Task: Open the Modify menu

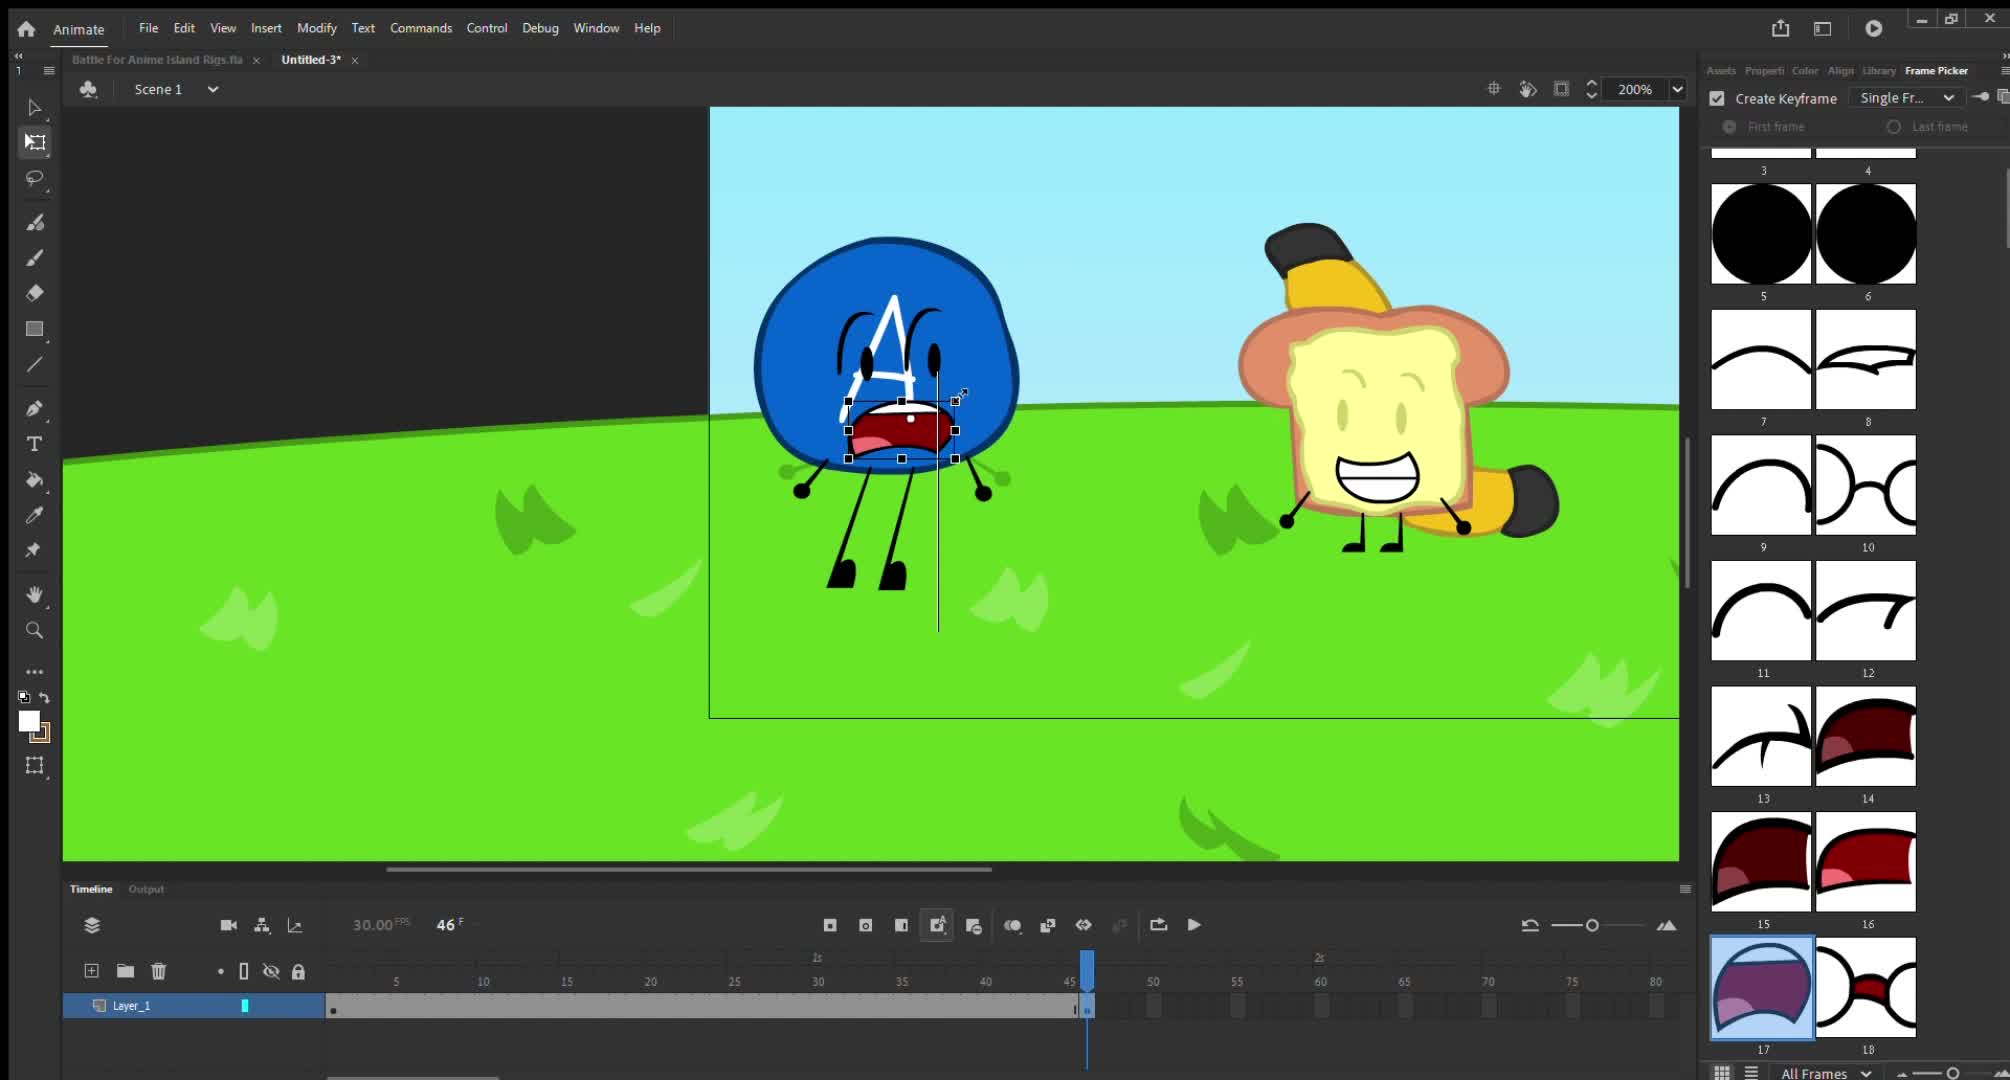Action: (x=317, y=28)
